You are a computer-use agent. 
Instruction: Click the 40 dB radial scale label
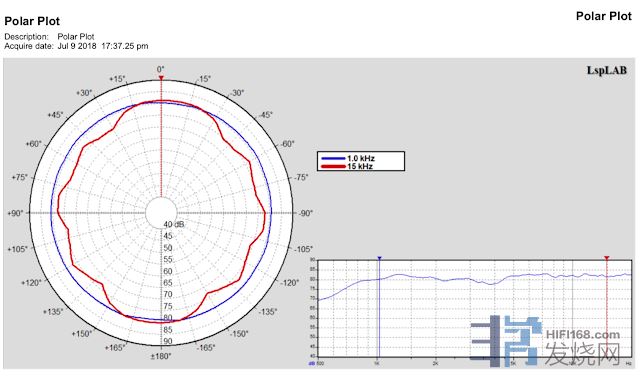(174, 225)
